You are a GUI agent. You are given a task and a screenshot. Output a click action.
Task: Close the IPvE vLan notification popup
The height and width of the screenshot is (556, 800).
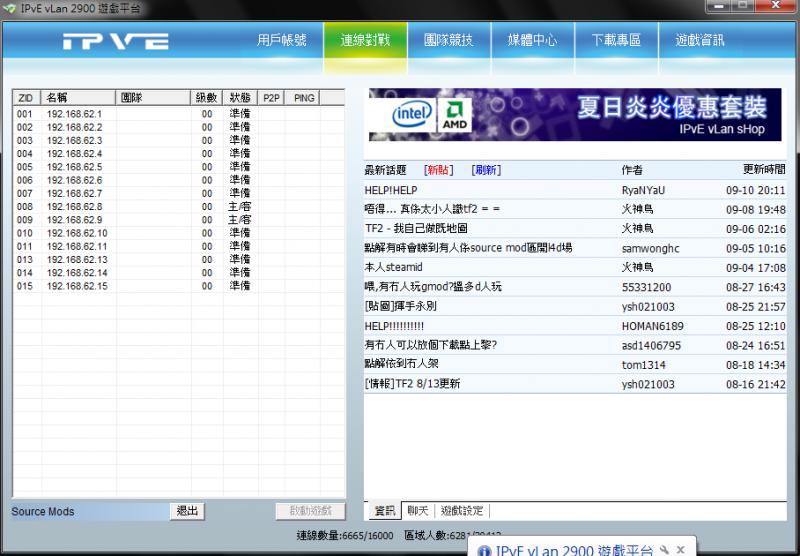pyautogui.click(x=680, y=549)
